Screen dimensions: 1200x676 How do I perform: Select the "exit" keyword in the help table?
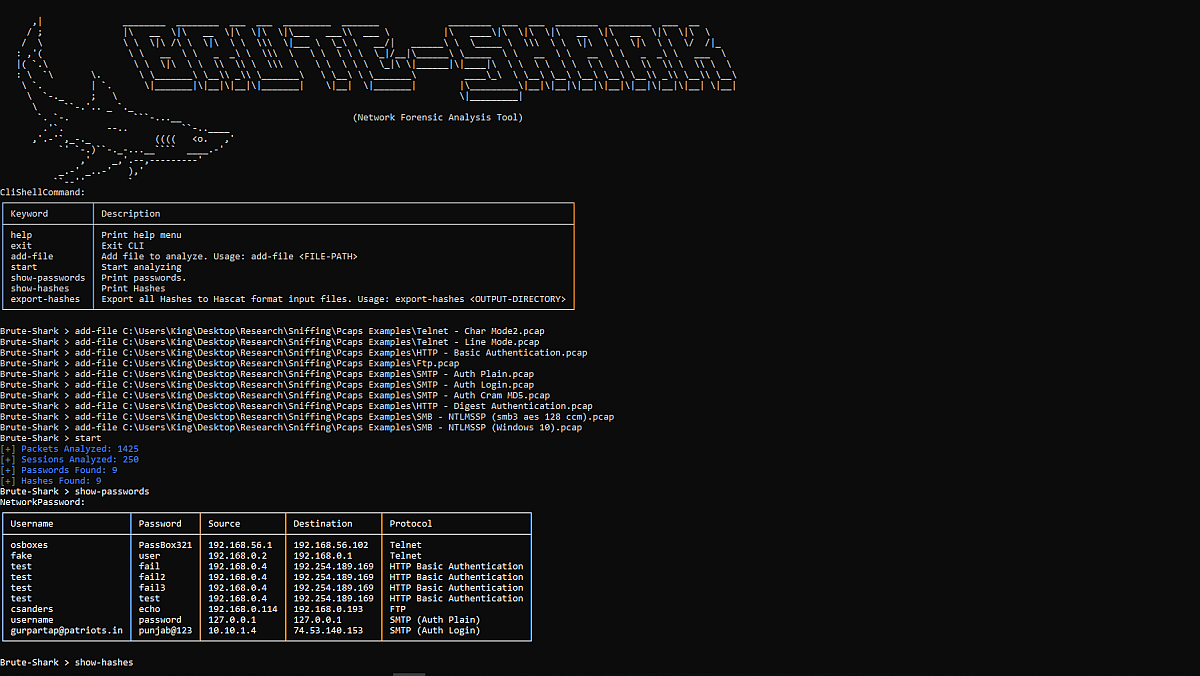click(x=21, y=245)
